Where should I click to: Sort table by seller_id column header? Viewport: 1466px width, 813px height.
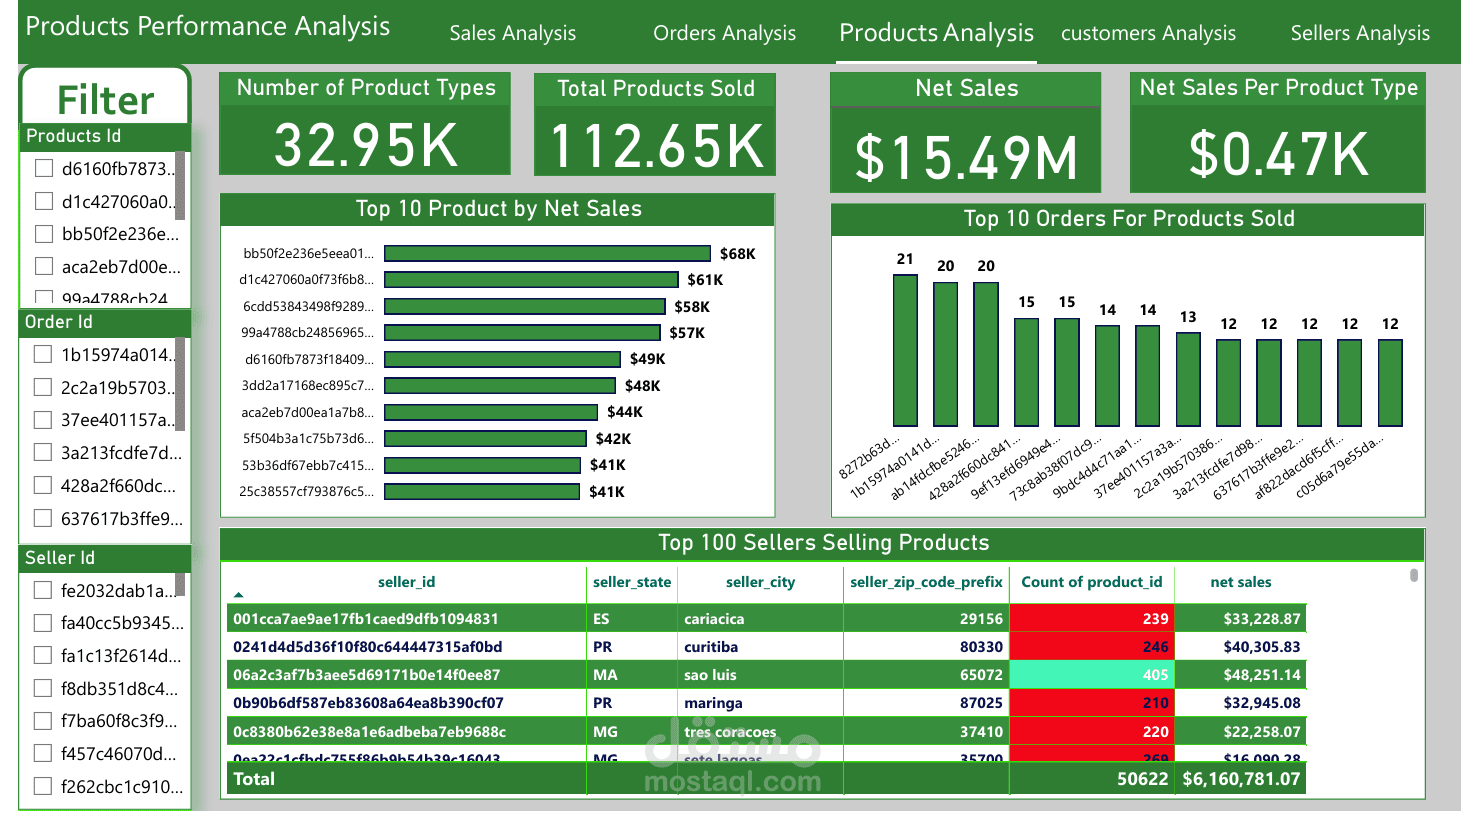click(406, 582)
